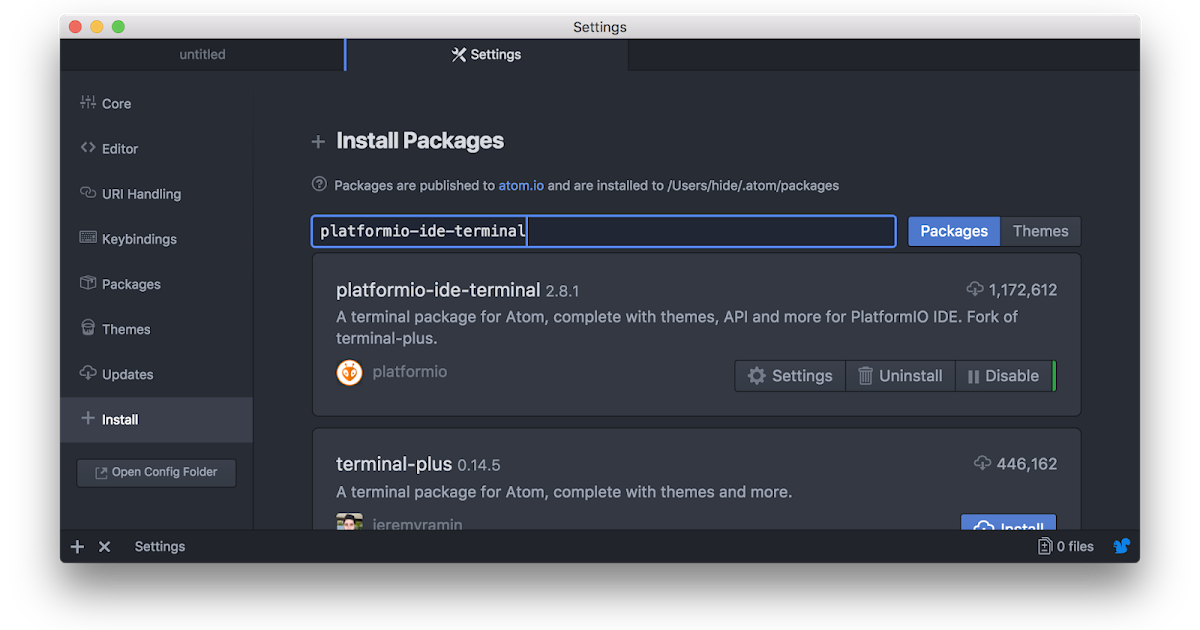The height and width of the screenshot is (630, 1200).
Task: Uninstall the platformio-ide-terminal package
Action: click(x=900, y=375)
